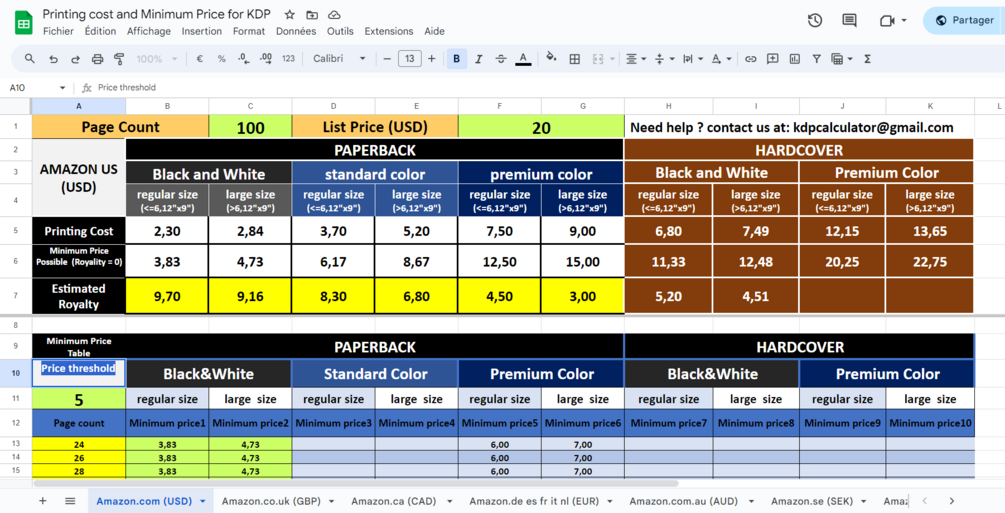
Task: Open Amazon.com (USD) tab options arrow
Action: click(203, 501)
